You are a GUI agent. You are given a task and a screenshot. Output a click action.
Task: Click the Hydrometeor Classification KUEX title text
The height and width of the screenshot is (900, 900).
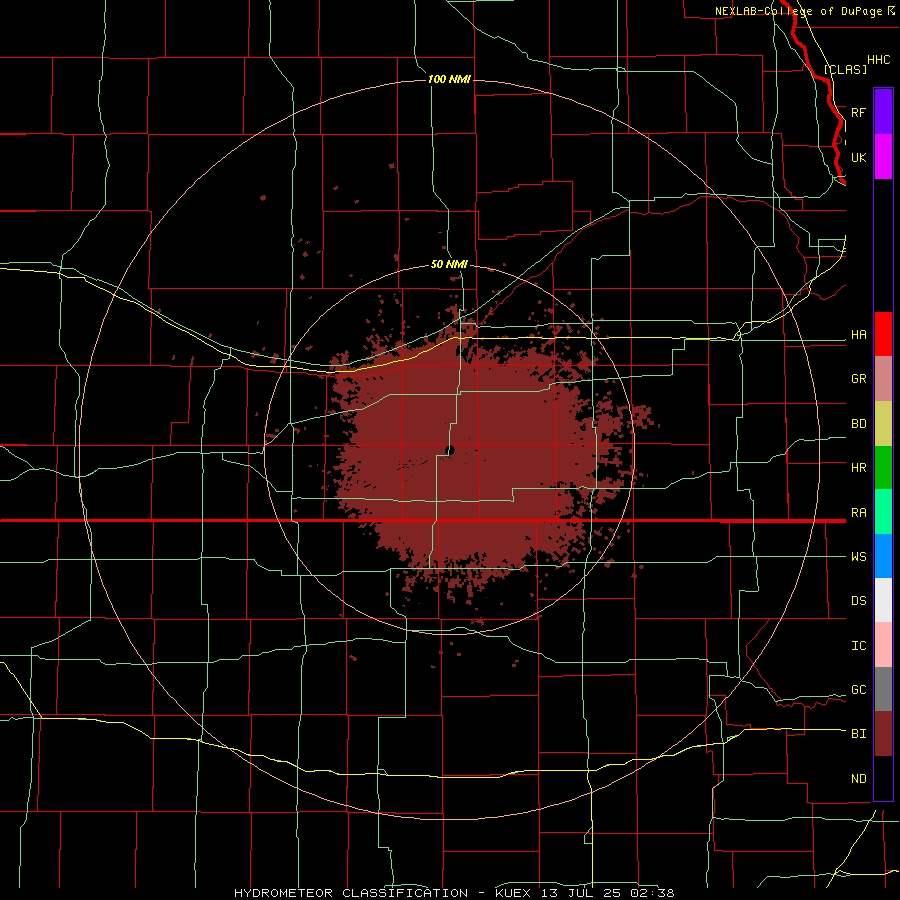454,893
